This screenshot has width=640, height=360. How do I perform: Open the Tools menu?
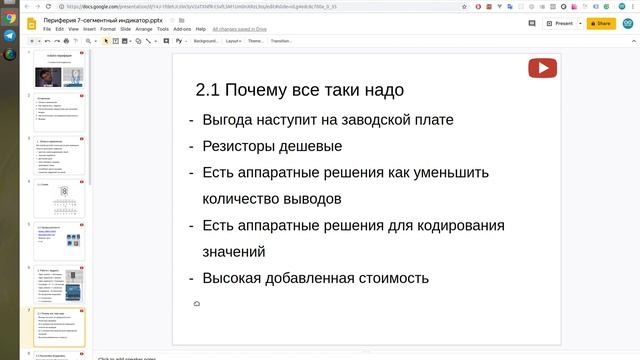pos(163,29)
